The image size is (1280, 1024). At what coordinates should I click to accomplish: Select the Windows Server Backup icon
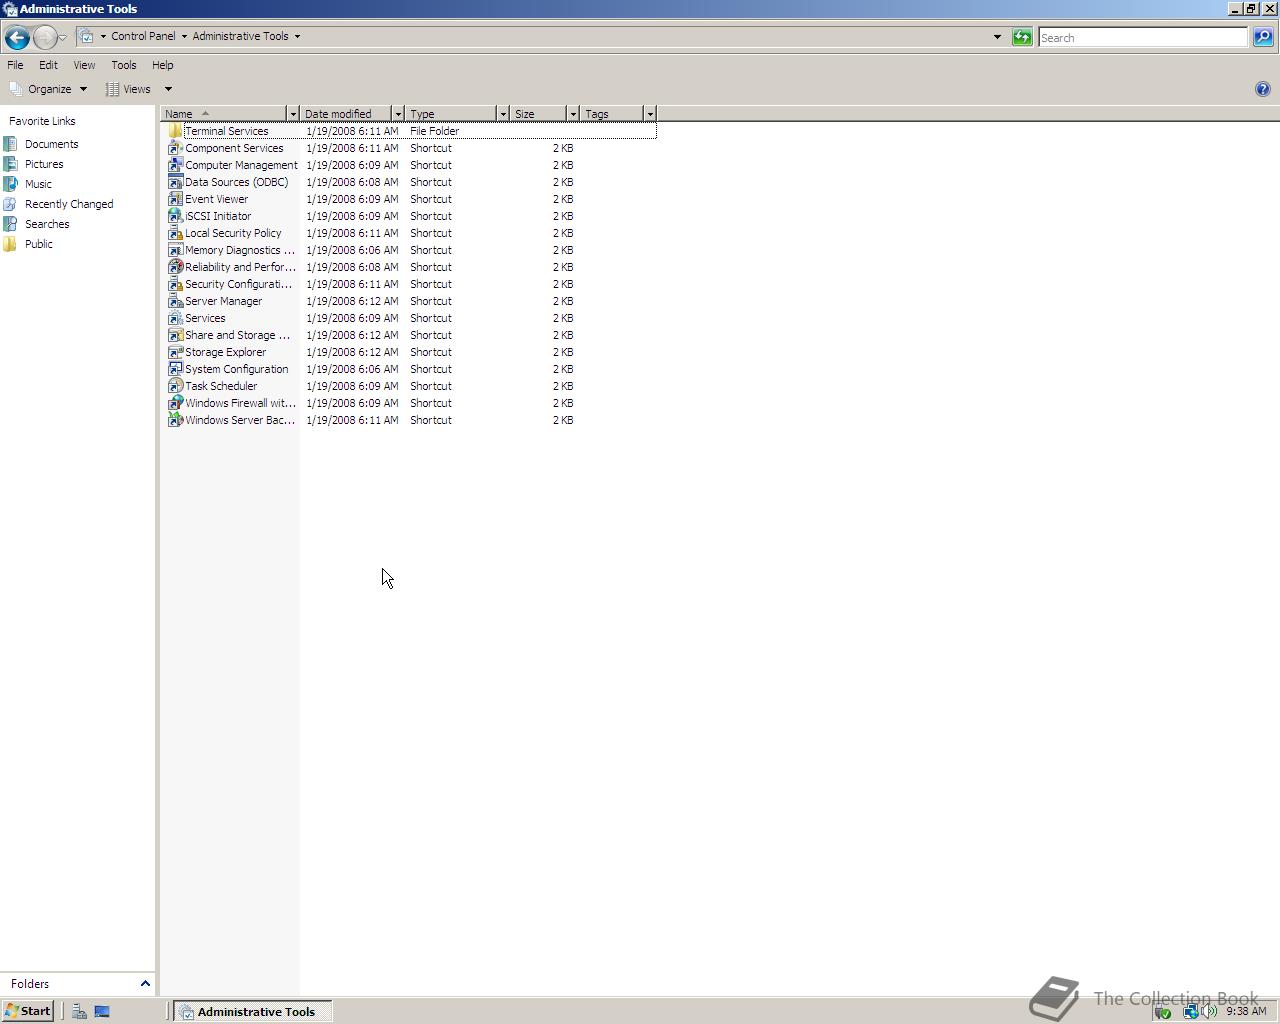coord(175,420)
